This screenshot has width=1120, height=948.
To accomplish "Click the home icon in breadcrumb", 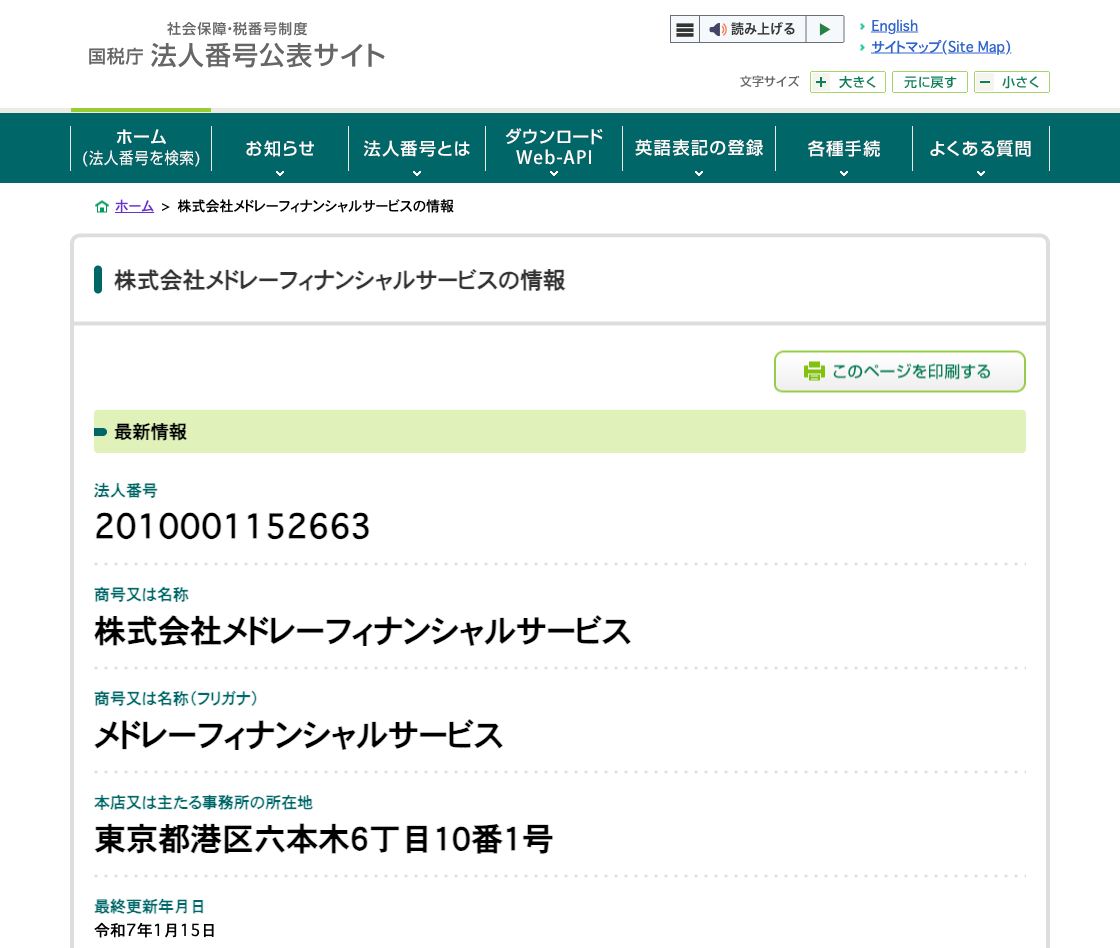I will coord(102,206).
